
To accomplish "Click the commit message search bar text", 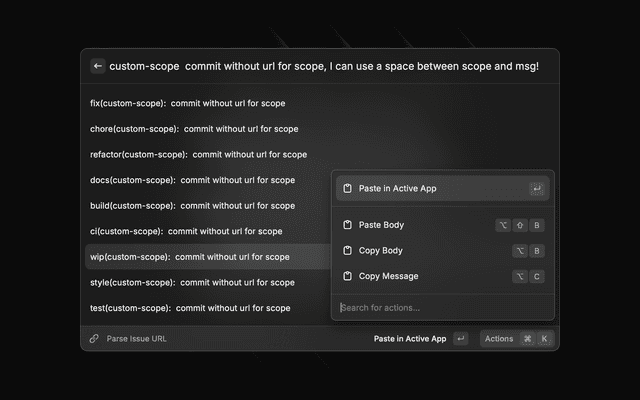I will (324, 66).
